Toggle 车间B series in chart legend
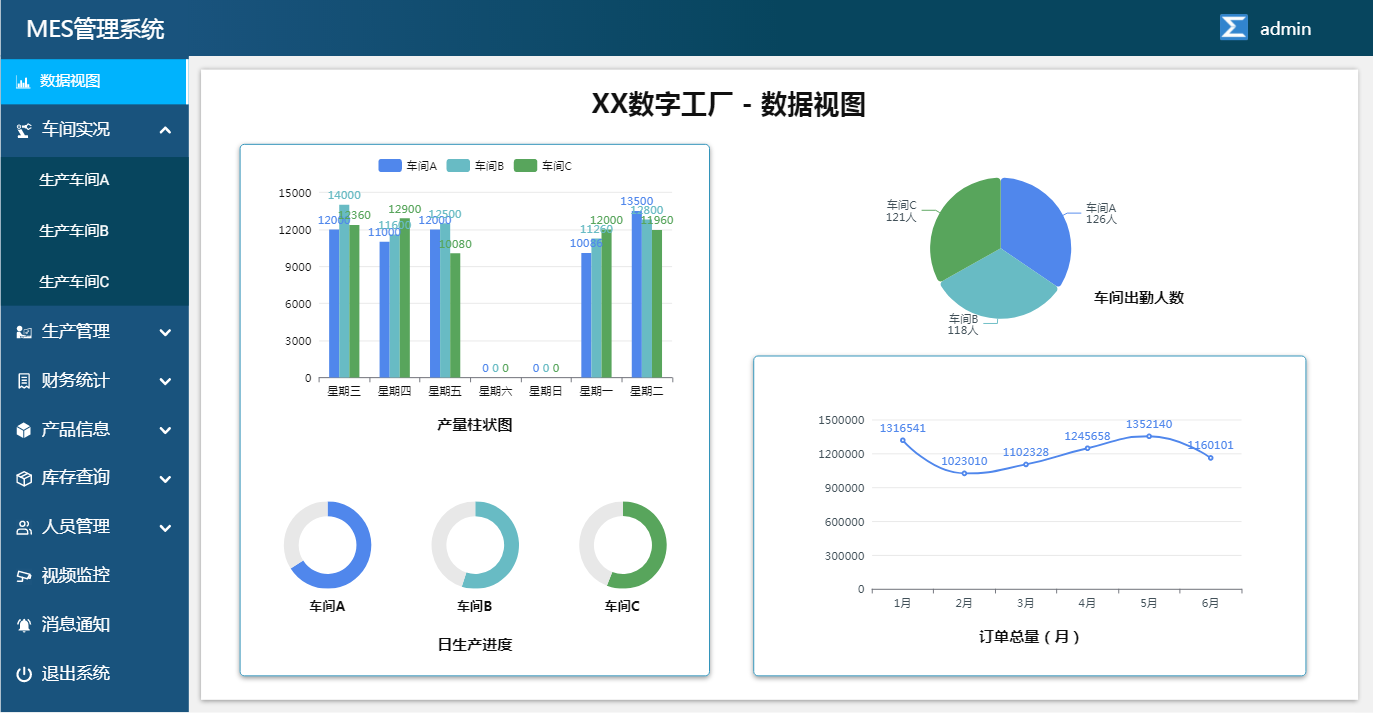The image size is (1373, 713). [x=475, y=166]
